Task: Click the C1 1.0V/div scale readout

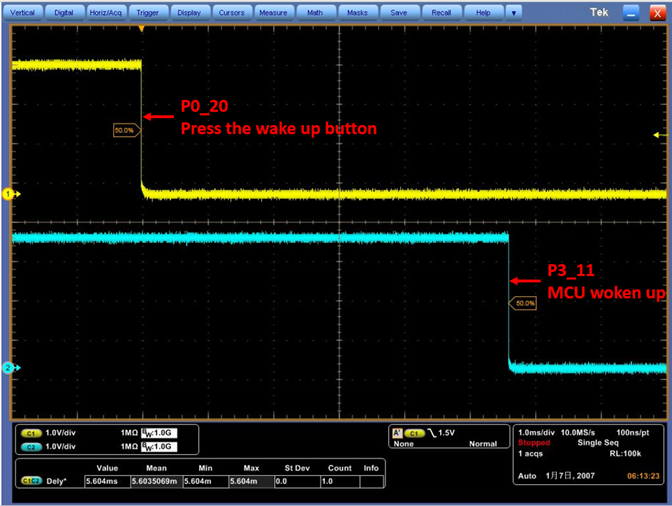Action: 60,433
